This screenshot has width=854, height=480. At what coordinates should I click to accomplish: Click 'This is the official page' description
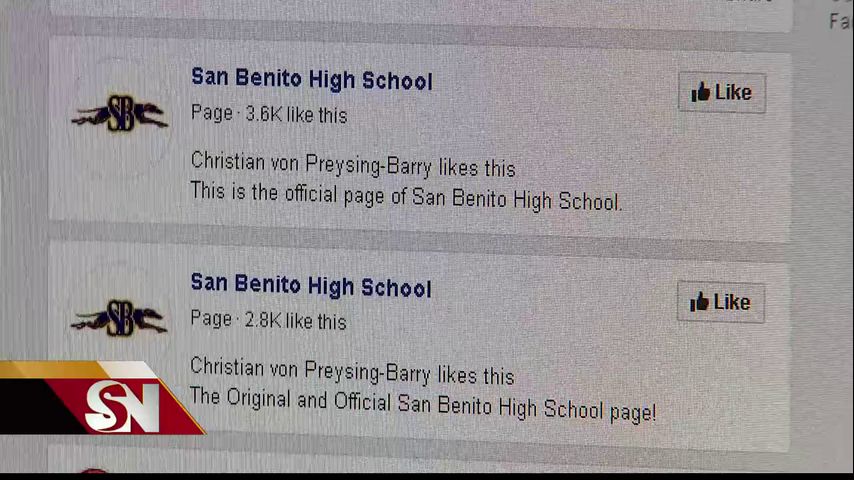[406, 197]
